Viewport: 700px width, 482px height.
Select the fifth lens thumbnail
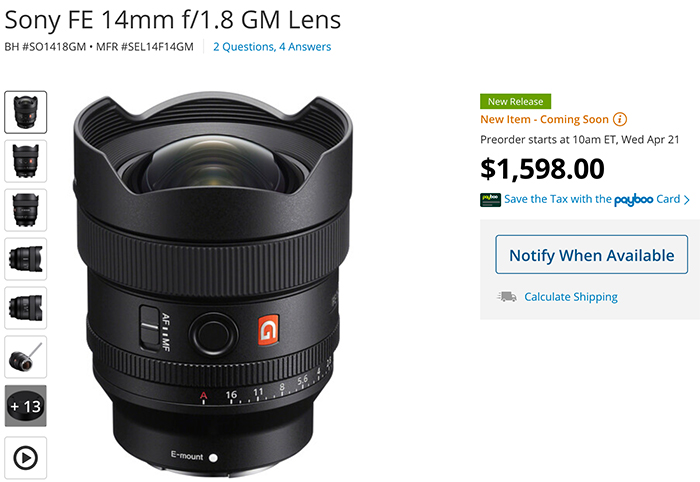pos(25,308)
